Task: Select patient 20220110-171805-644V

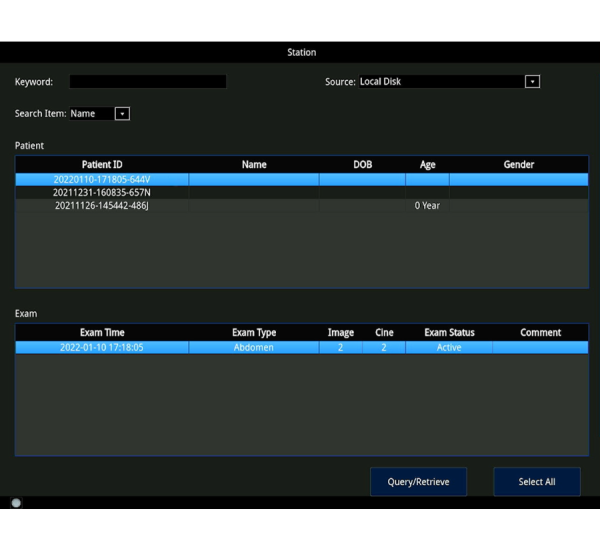Action: point(102,180)
